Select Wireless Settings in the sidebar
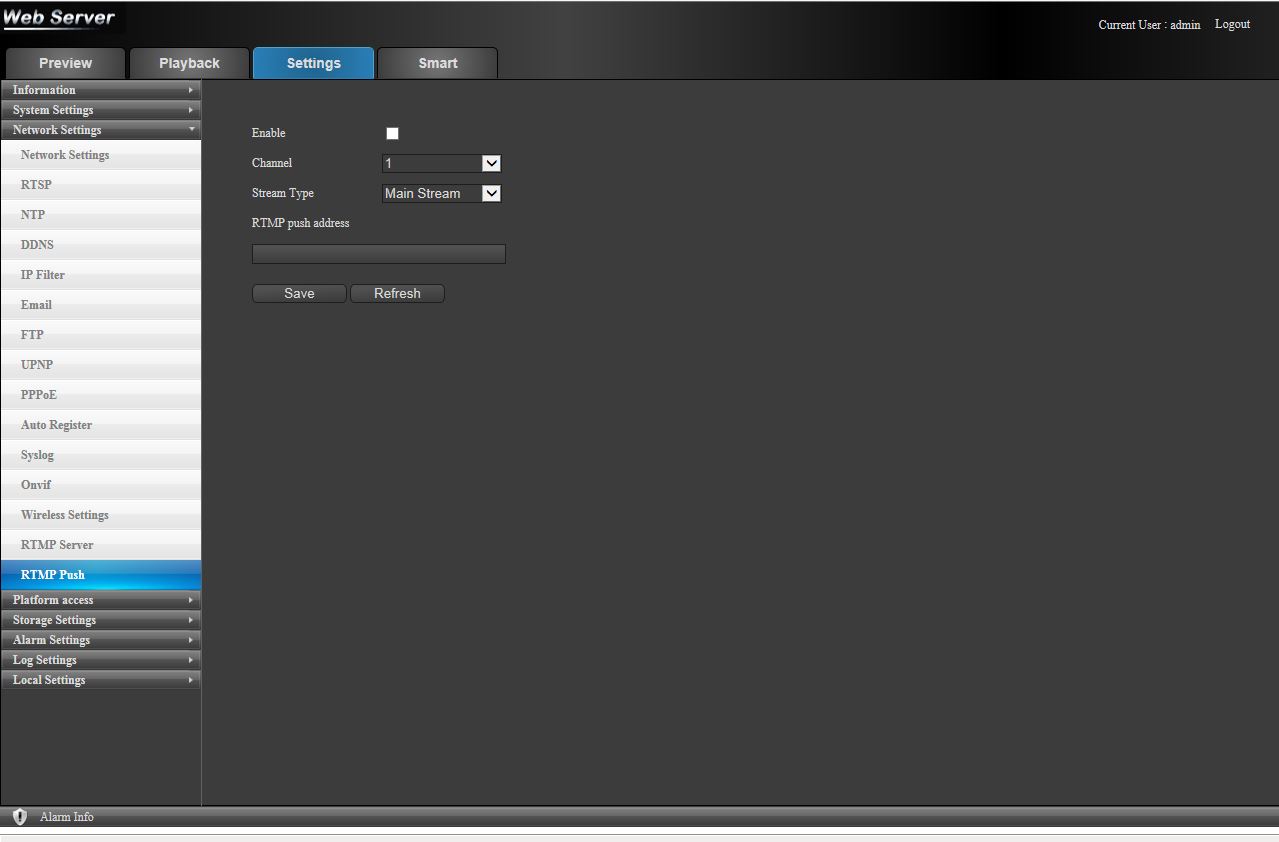Viewport: 1279px width, 842px height. pyautogui.click(x=64, y=515)
